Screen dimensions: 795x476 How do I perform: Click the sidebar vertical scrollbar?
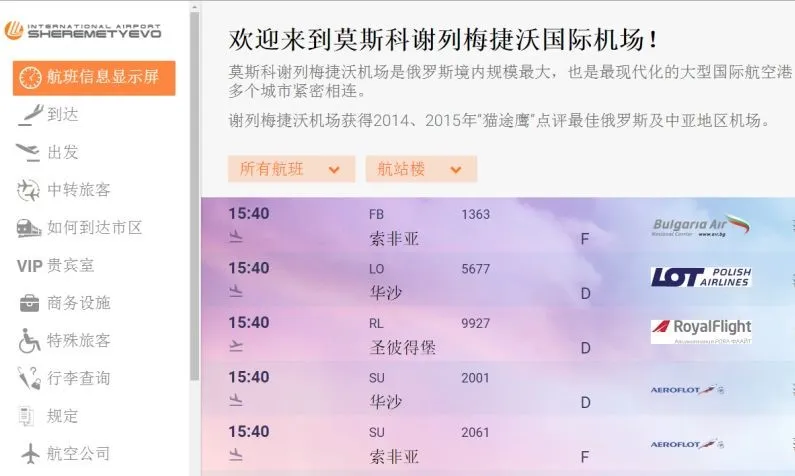[x=195, y=200]
